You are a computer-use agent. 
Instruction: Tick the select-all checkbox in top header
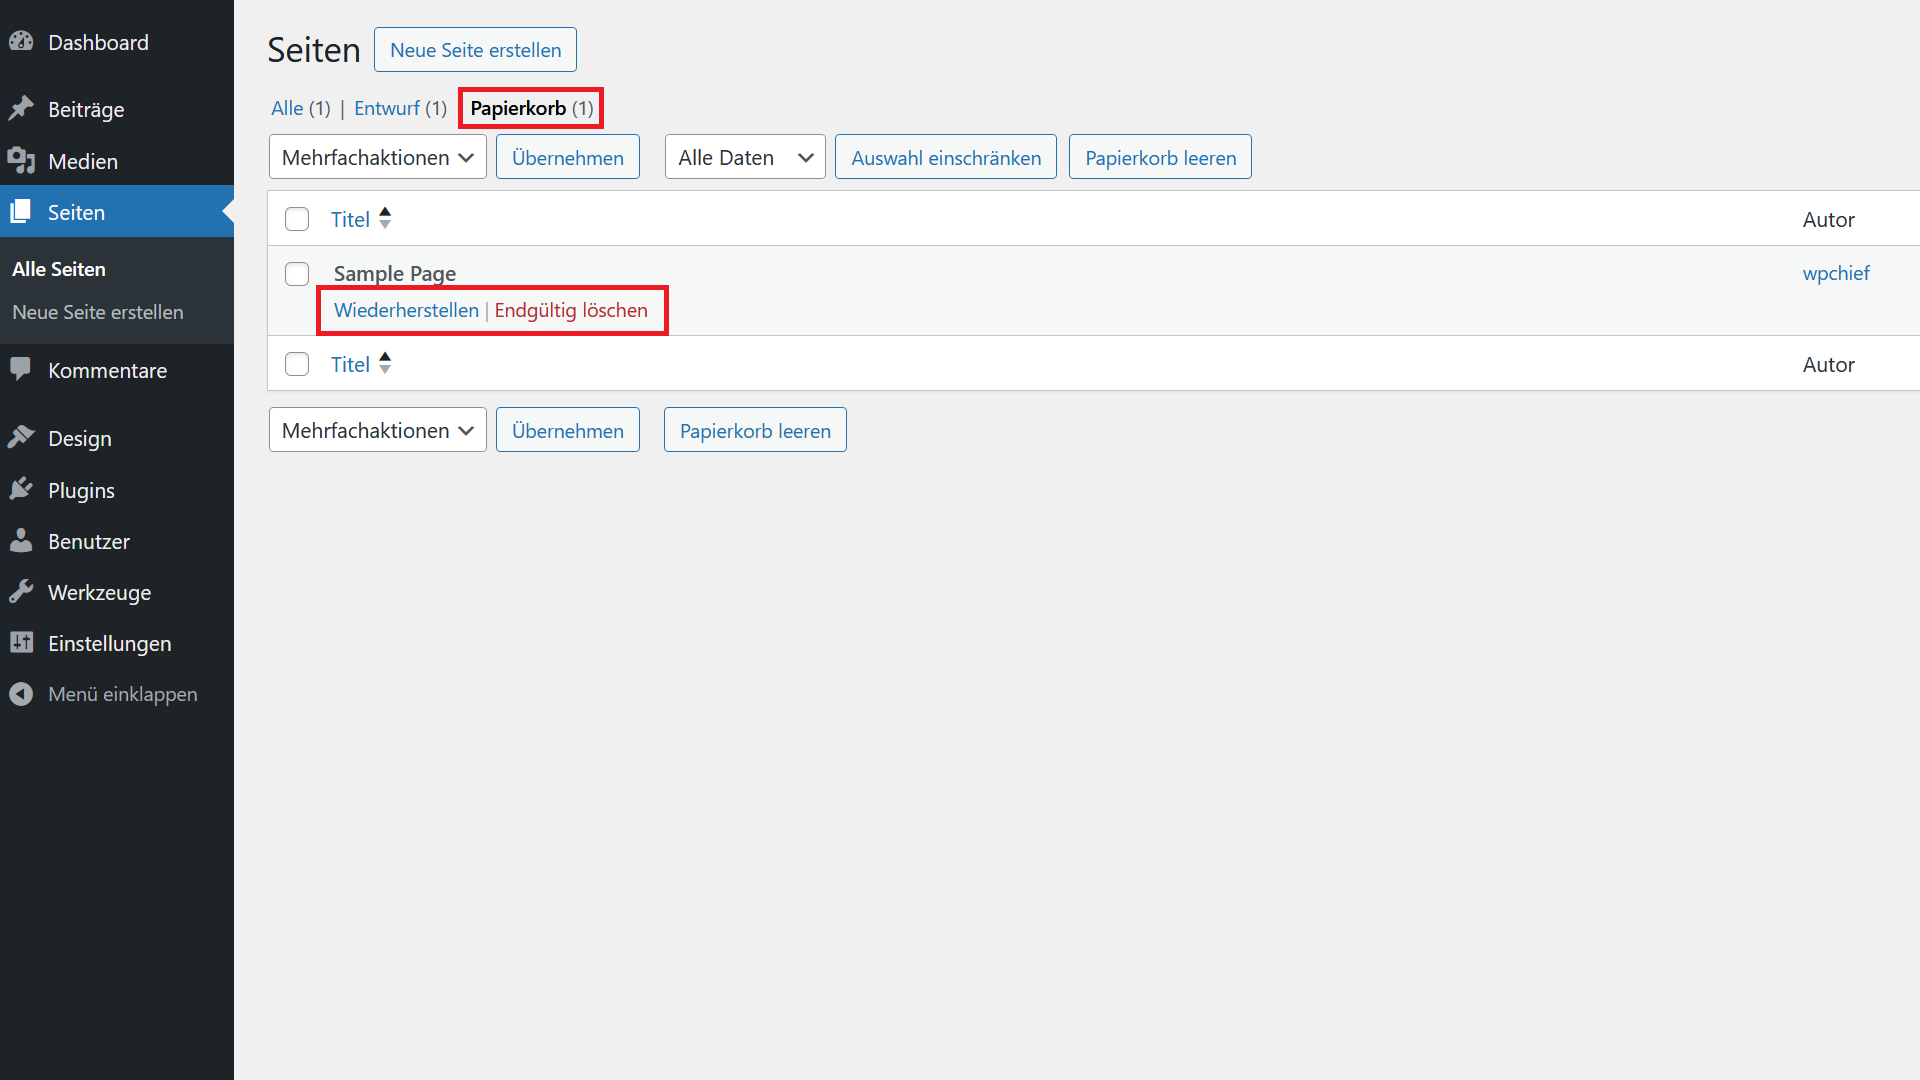click(x=297, y=219)
